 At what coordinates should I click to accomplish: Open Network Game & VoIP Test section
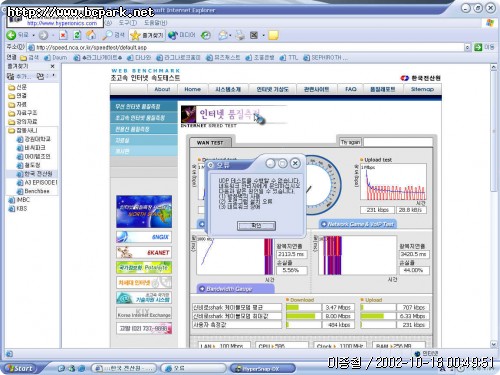point(358,224)
